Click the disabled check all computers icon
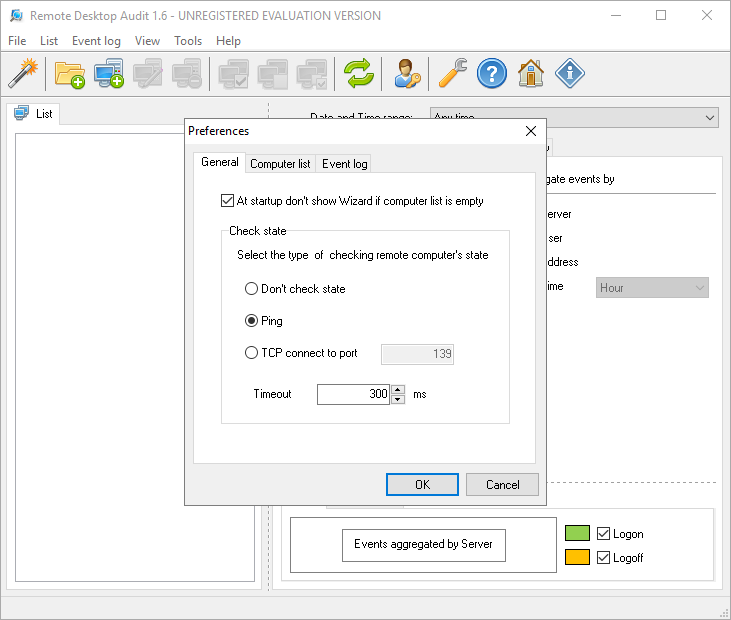This screenshot has width=731, height=620. tap(234, 73)
